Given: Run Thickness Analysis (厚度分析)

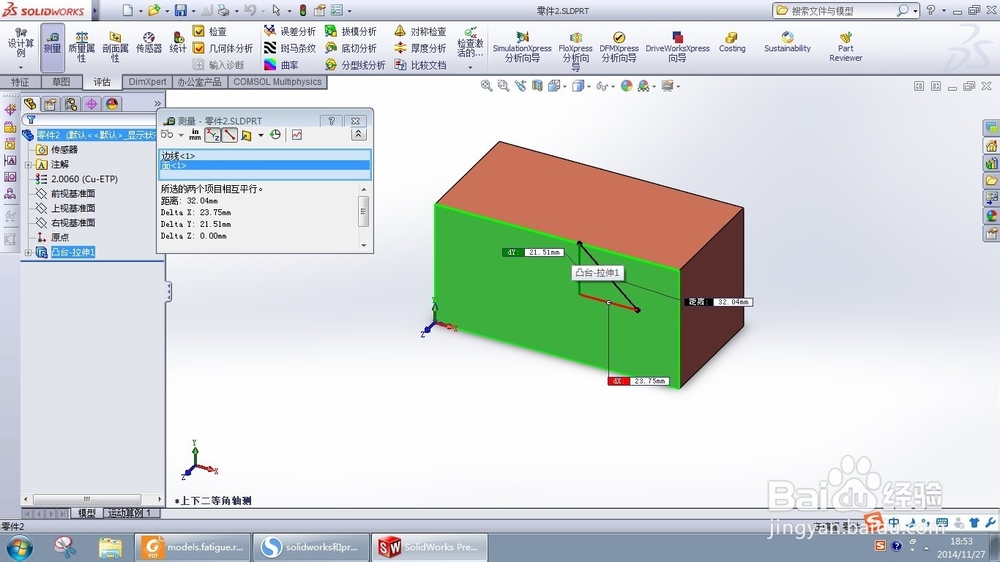Looking at the screenshot, I should [x=420, y=48].
